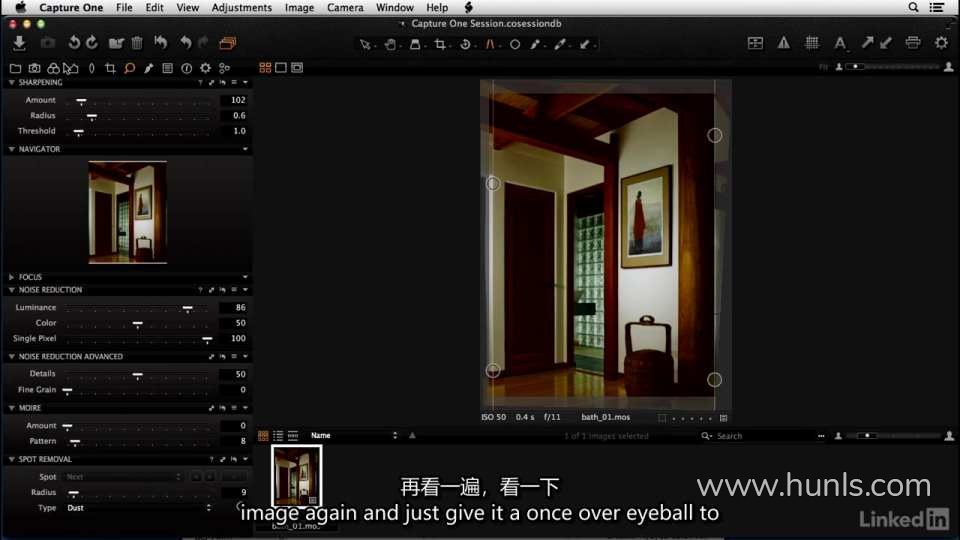Select the orange Keystone tool

pos(490,44)
